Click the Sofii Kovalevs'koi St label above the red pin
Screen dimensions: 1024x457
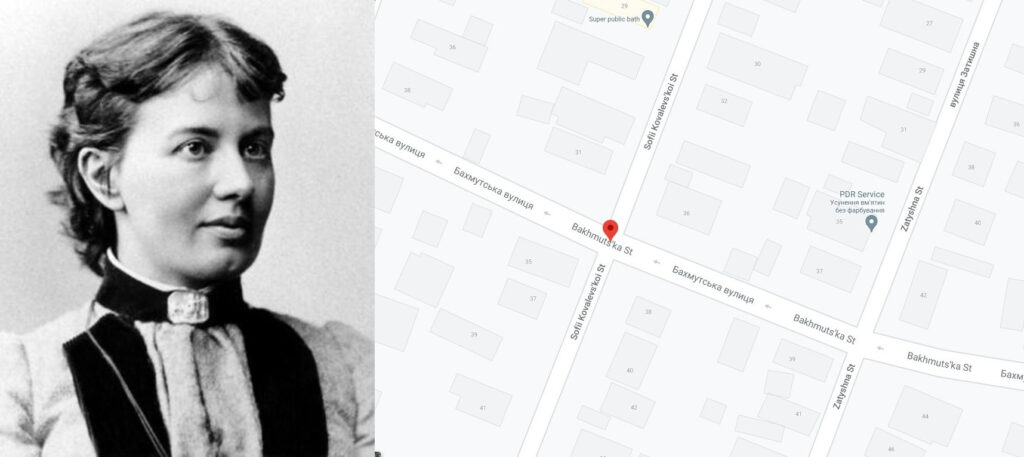661,112
